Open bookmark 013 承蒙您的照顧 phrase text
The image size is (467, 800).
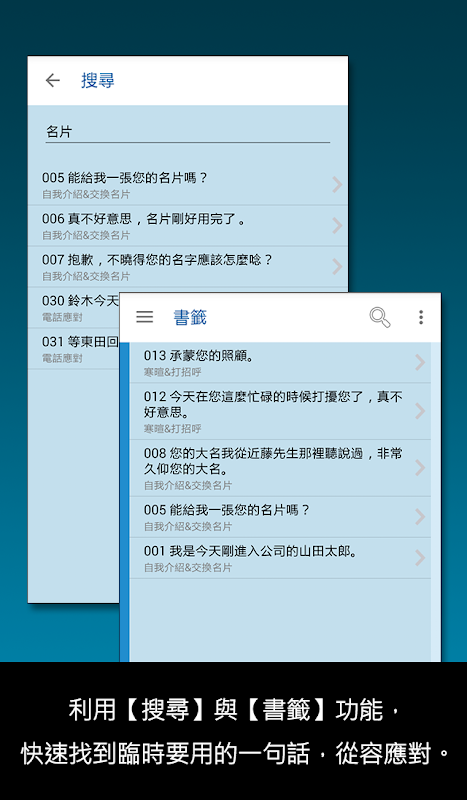tap(199, 356)
